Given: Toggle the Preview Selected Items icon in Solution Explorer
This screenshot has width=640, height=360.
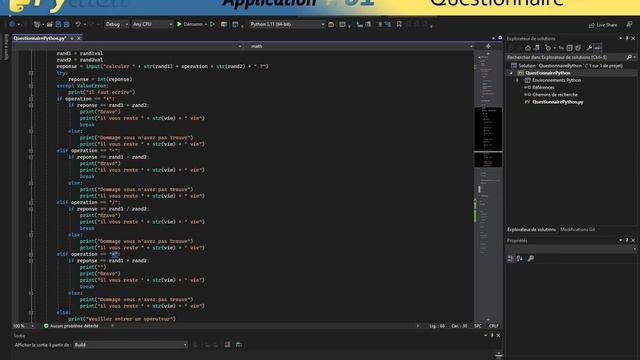Looking at the screenshot, I should tap(598, 48).
